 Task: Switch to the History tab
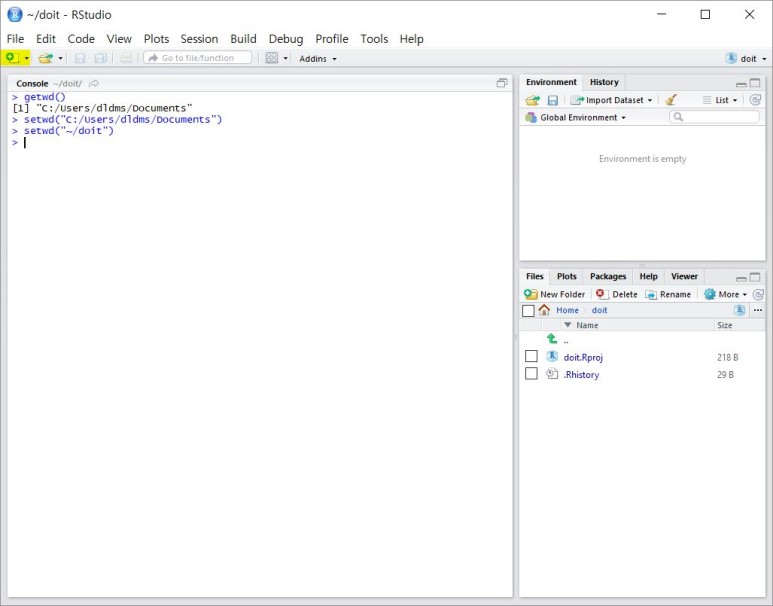604,82
